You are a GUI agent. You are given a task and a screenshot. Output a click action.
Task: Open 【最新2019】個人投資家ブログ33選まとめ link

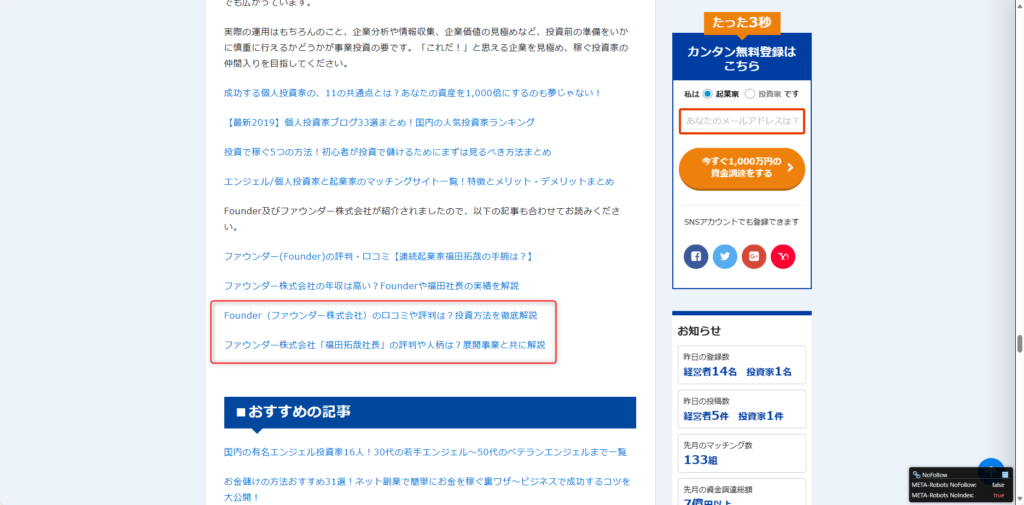tap(379, 122)
